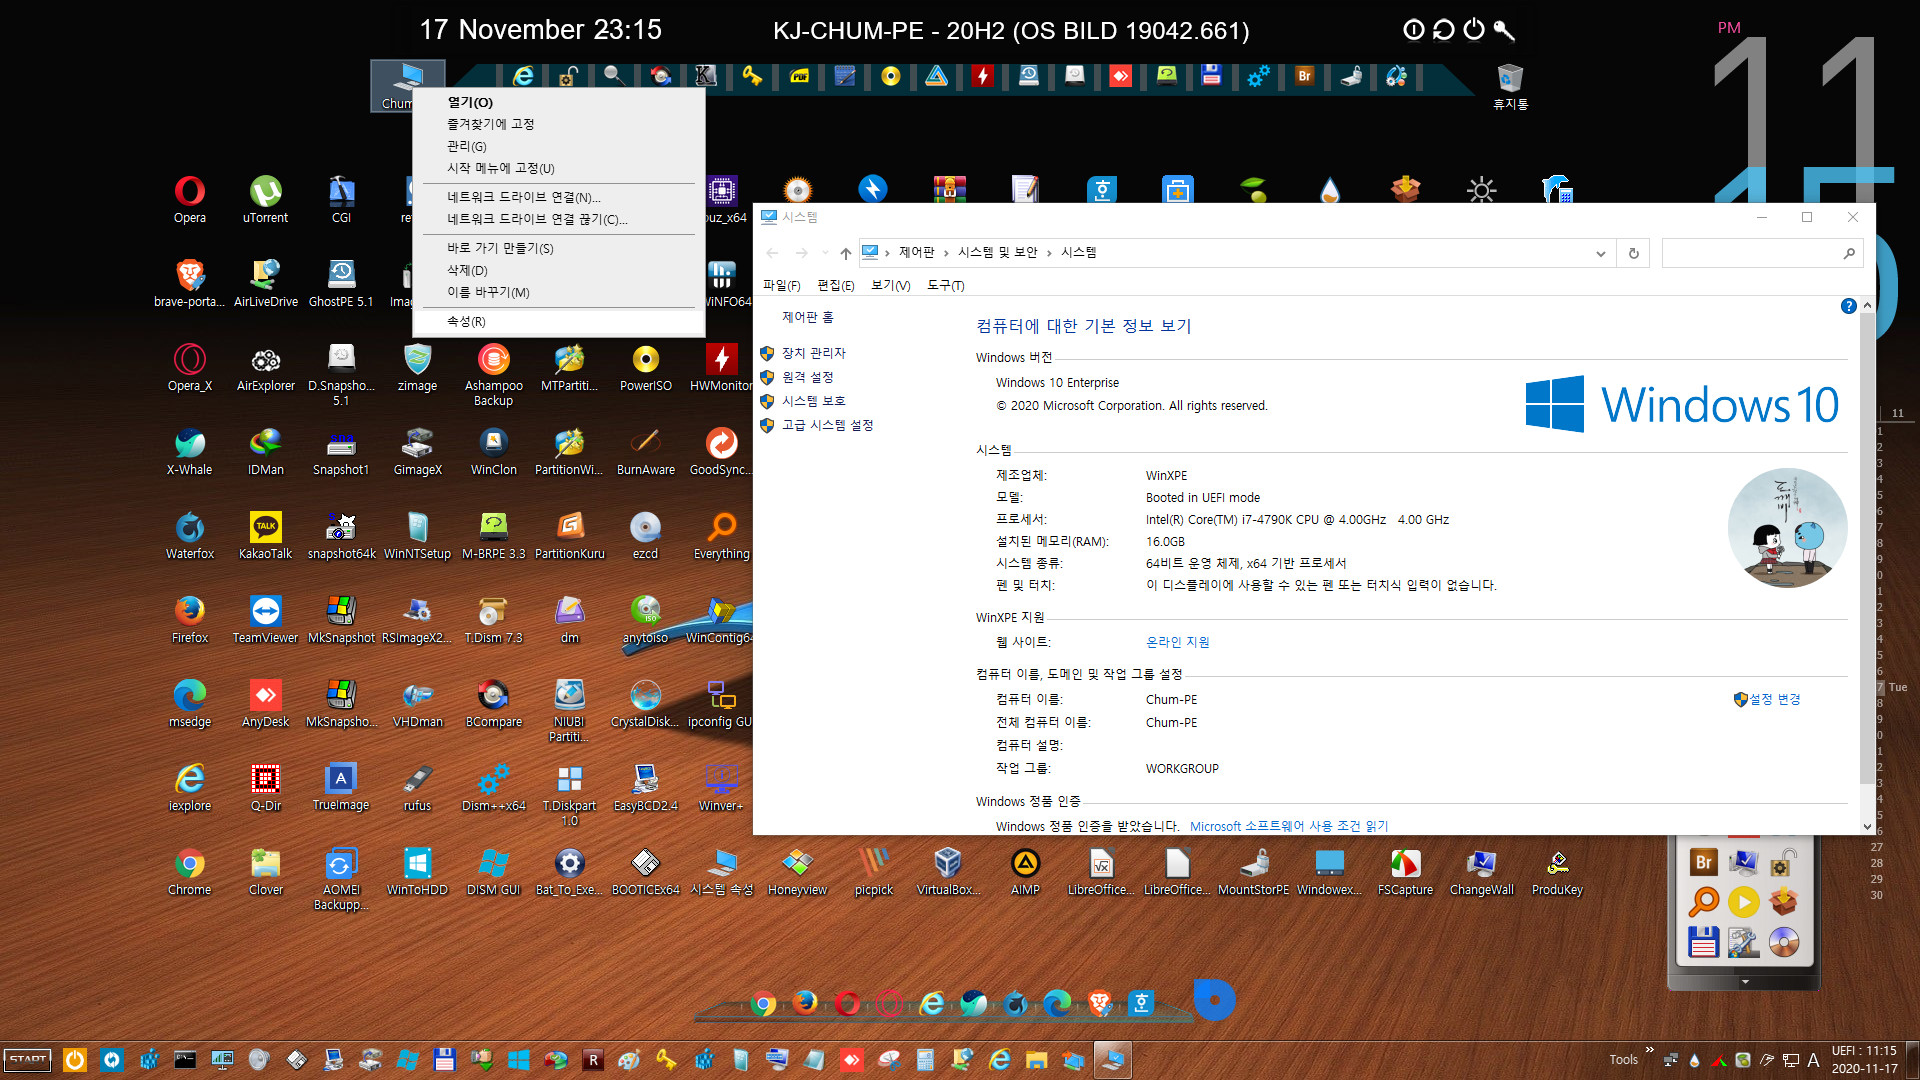Launch FSCapture desktop shortcut
This screenshot has width=1920, height=1080.
[x=1405, y=871]
